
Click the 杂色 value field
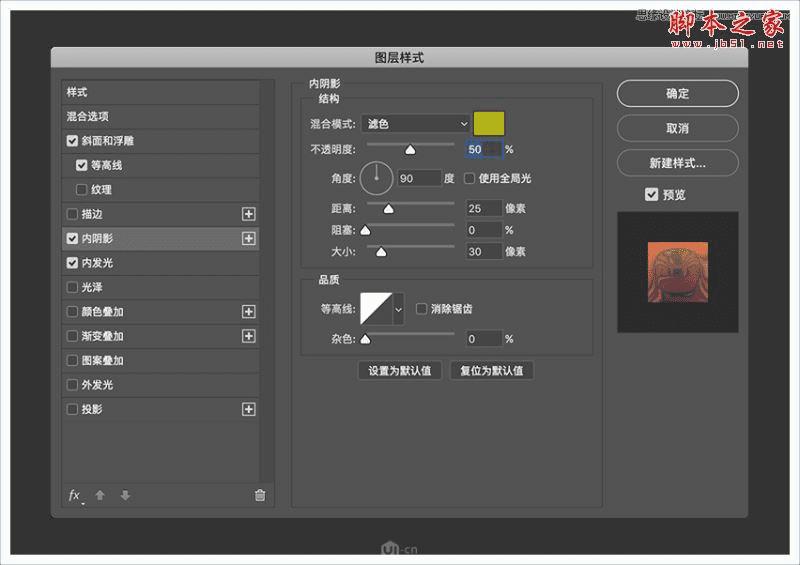484,338
